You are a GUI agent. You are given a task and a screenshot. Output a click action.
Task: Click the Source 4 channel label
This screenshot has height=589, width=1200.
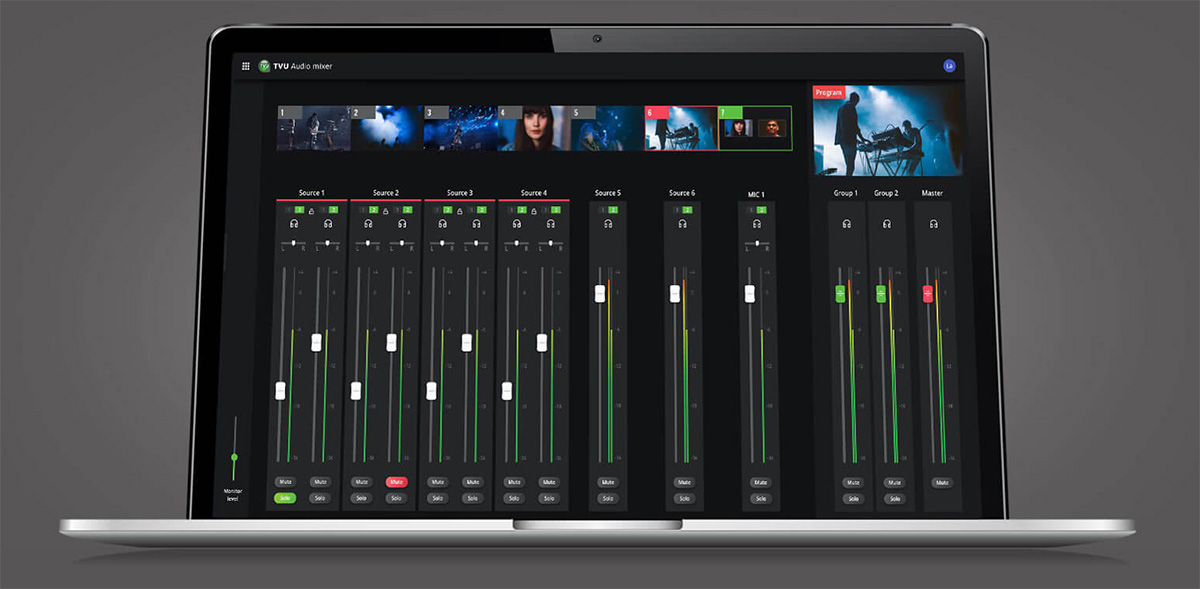pyautogui.click(x=534, y=193)
